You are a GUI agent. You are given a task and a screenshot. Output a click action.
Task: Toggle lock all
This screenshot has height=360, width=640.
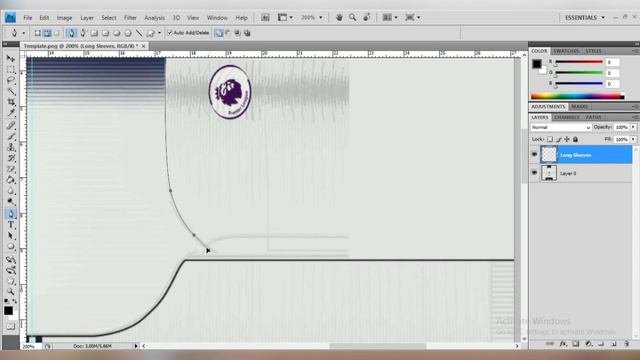coord(576,139)
